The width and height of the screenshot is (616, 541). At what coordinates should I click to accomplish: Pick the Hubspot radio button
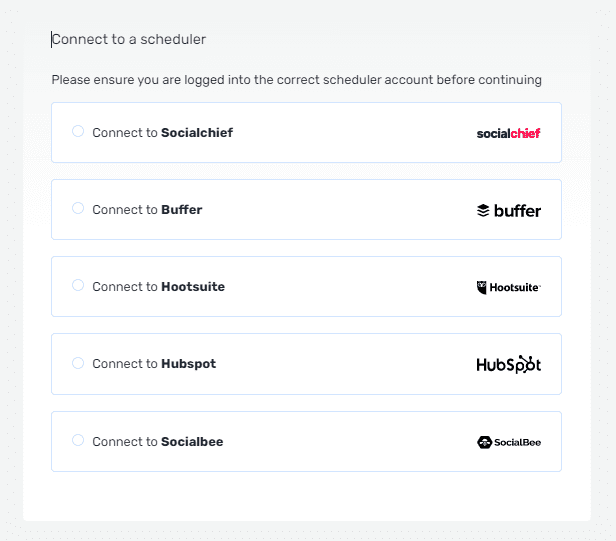click(78, 363)
